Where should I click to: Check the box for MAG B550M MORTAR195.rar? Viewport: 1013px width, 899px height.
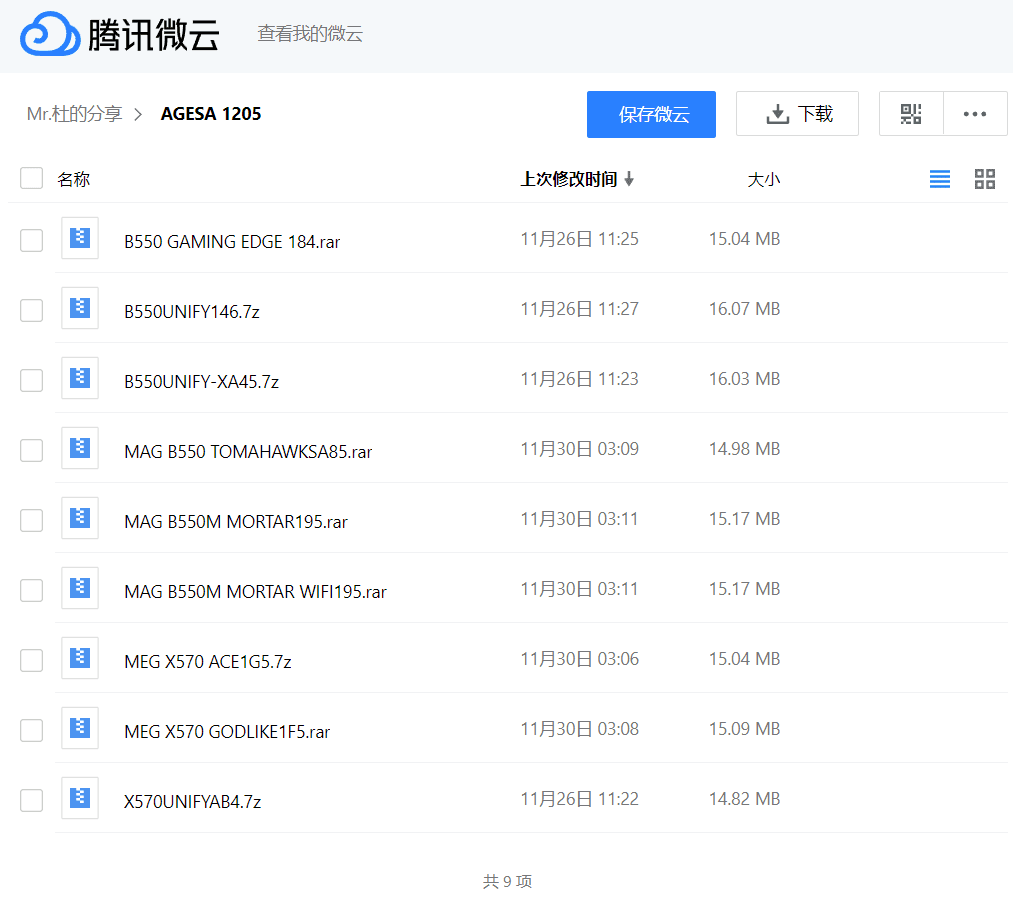32,521
